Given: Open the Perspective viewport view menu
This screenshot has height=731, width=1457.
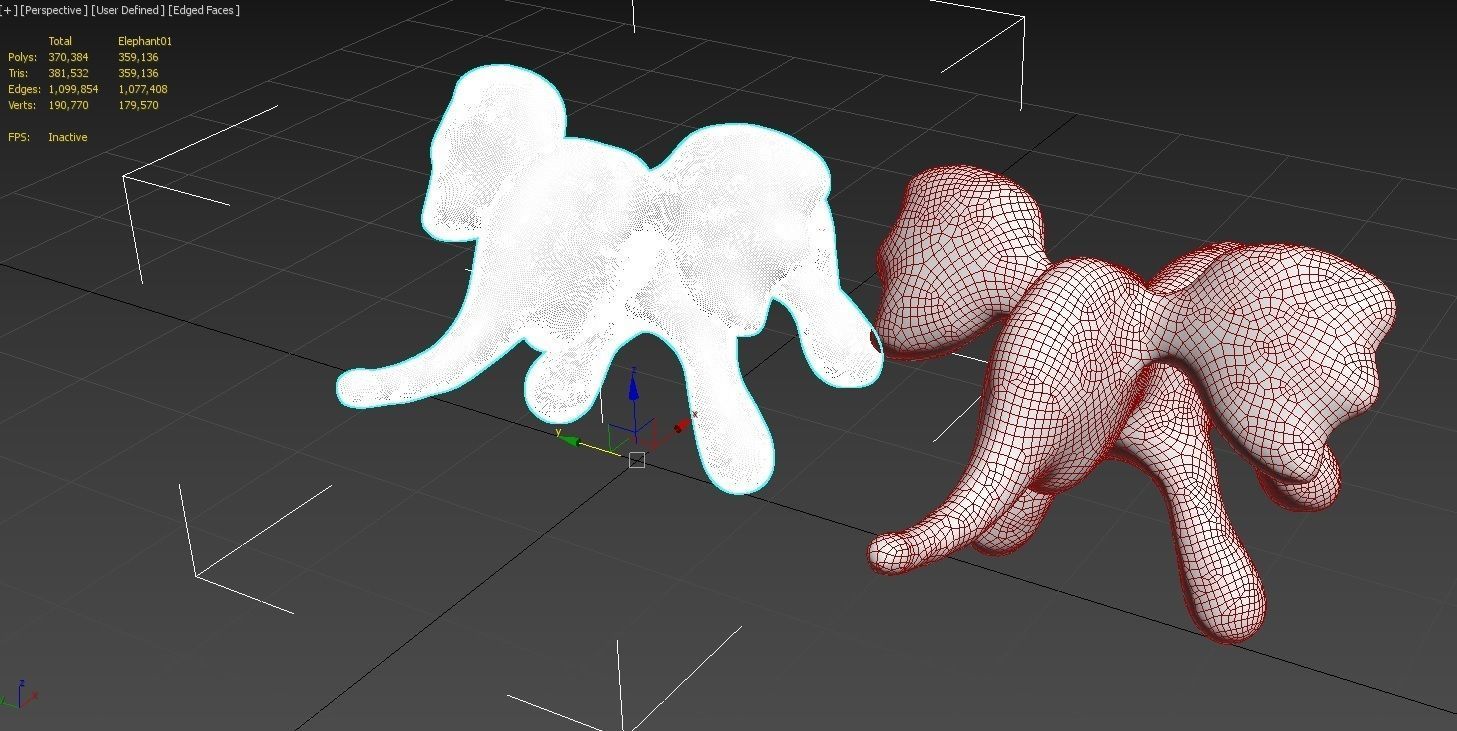Looking at the screenshot, I should click(53, 10).
